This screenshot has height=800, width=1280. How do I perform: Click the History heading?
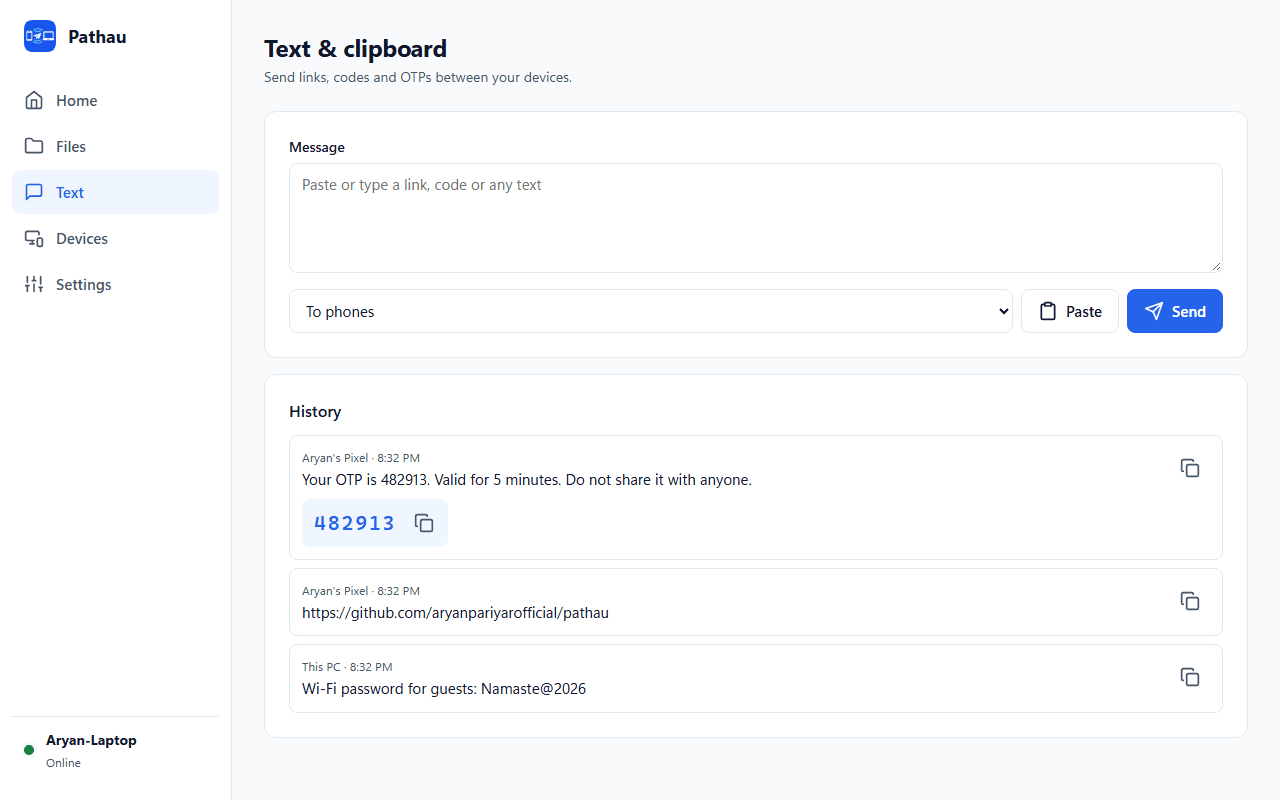click(315, 411)
